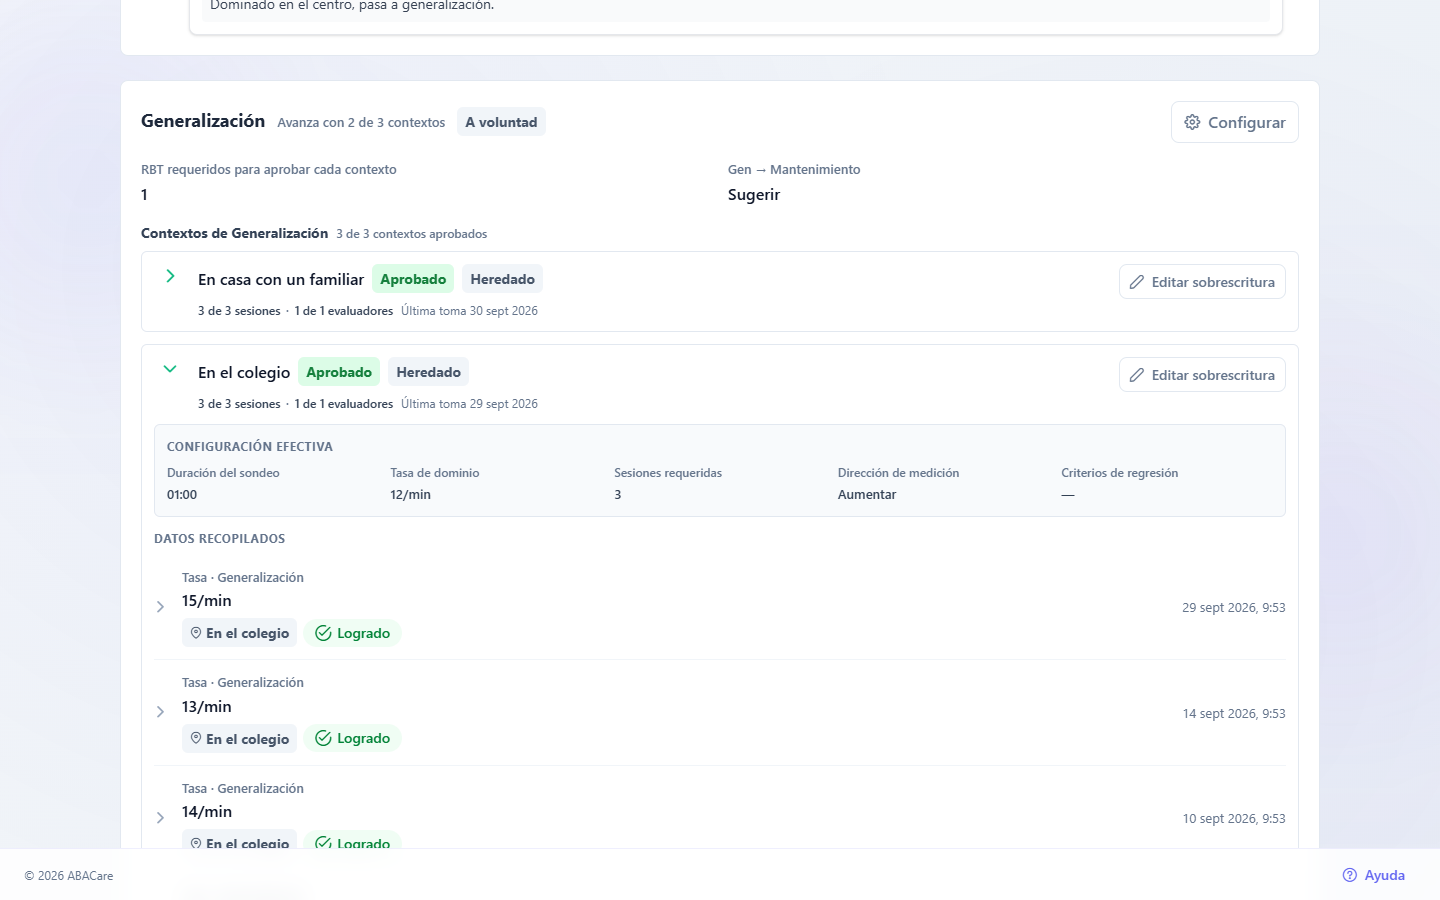Click location pin icon on 15/min entry
The height and width of the screenshot is (900, 1440).
tap(196, 633)
